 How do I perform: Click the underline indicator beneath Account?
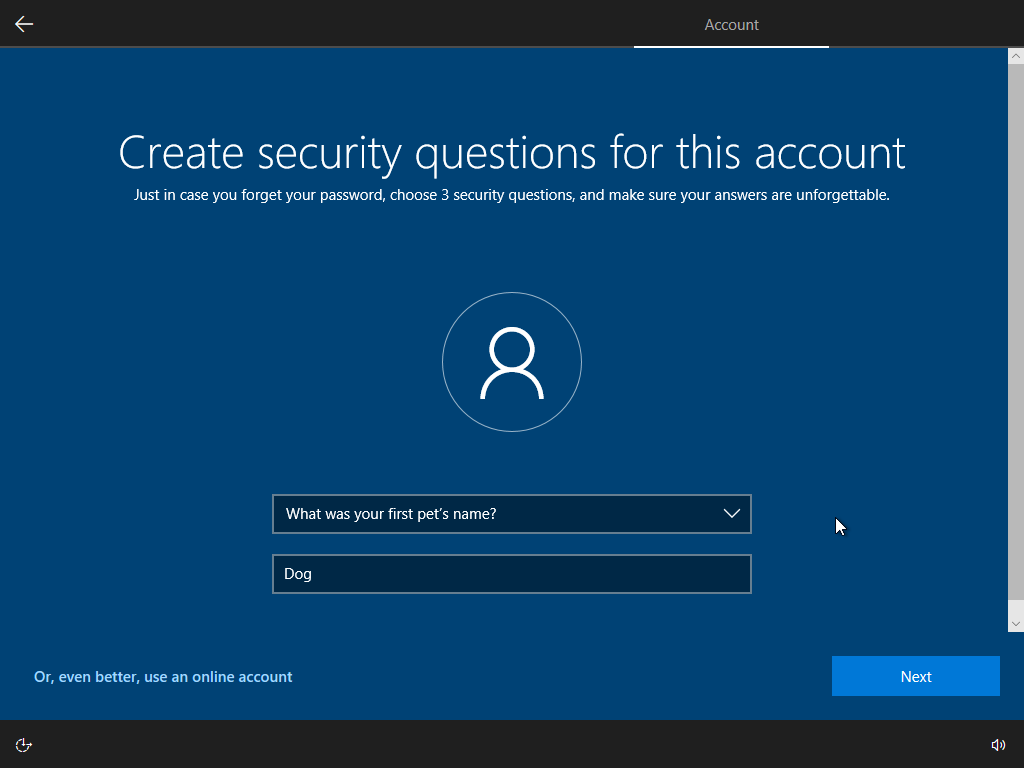tap(731, 45)
